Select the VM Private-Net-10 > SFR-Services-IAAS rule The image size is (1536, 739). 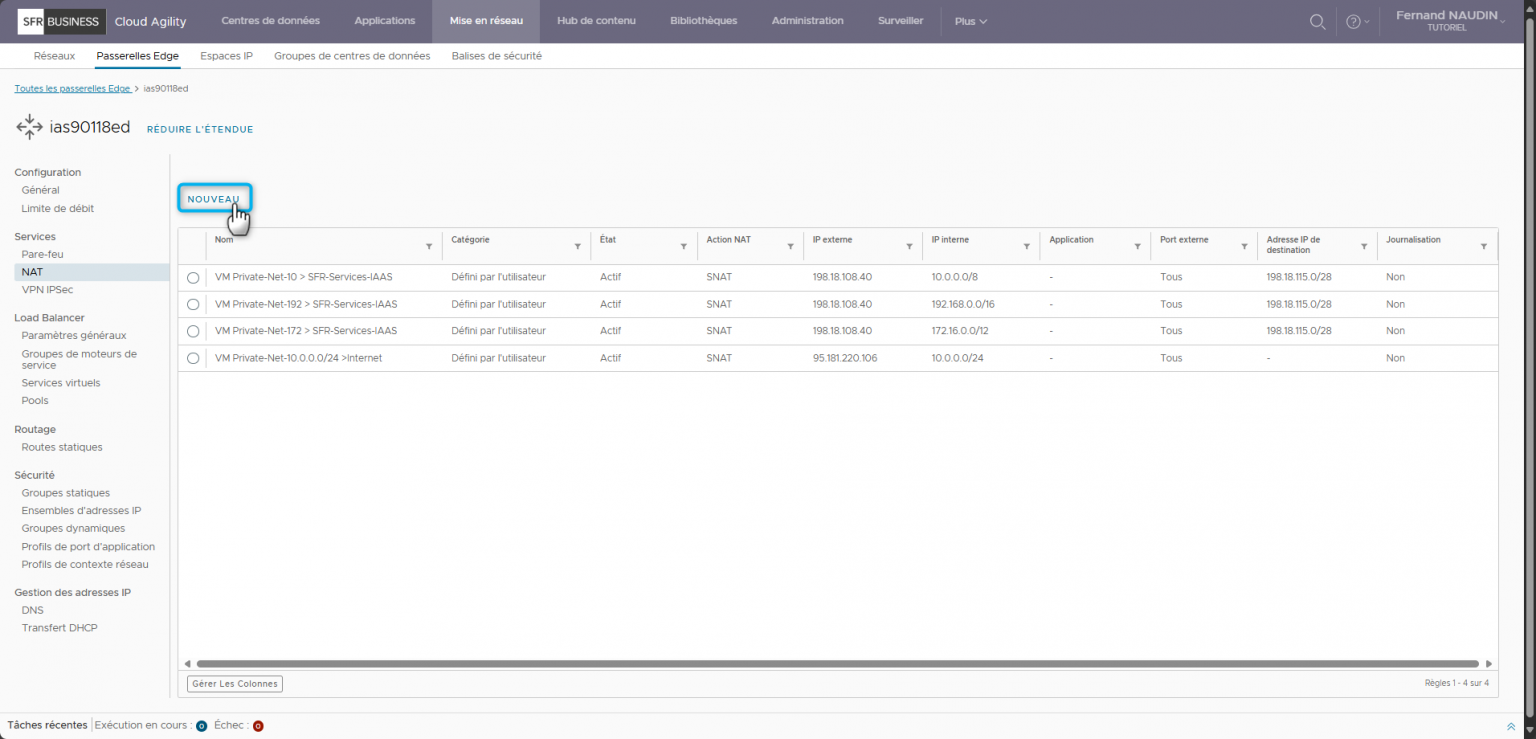click(193, 277)
